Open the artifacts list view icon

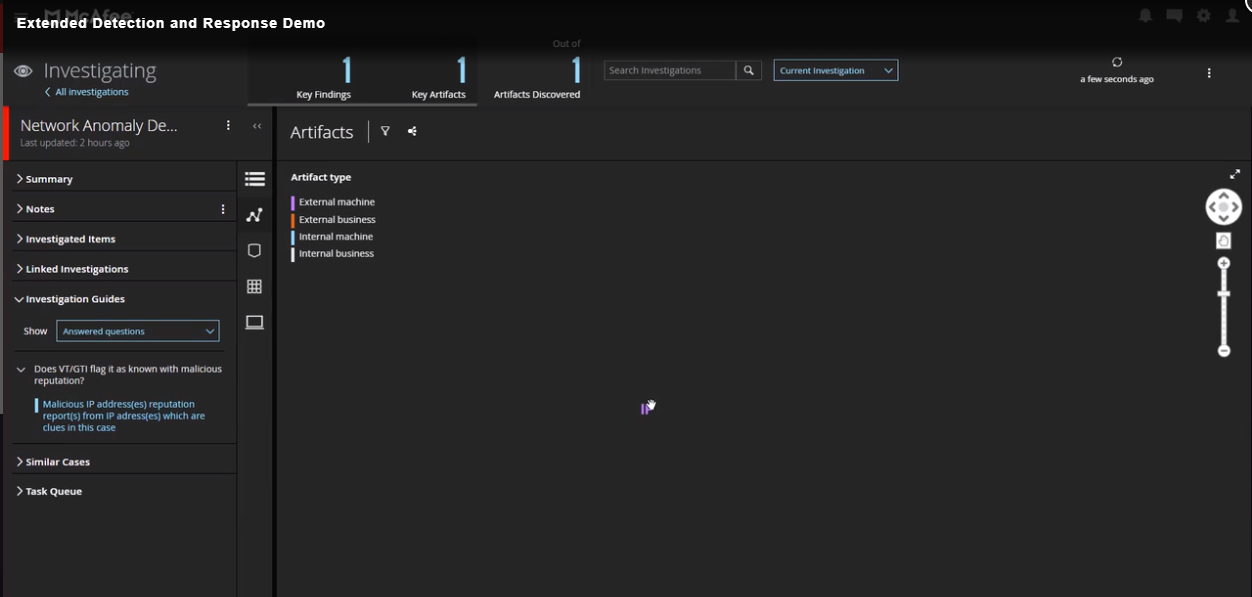(255, 179)
